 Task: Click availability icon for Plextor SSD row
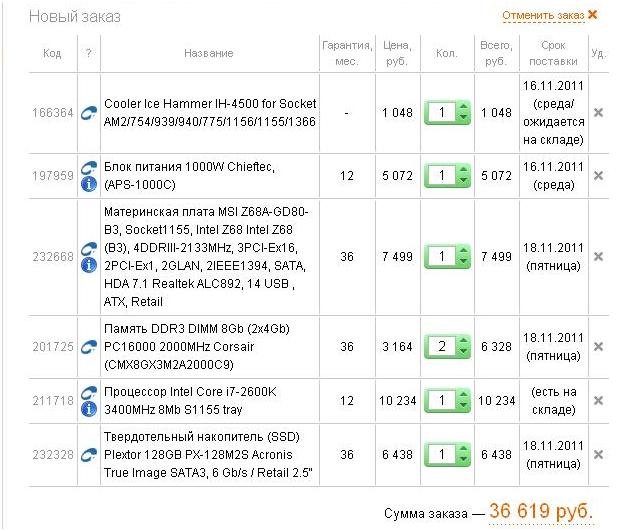click(x=88, y=453)
